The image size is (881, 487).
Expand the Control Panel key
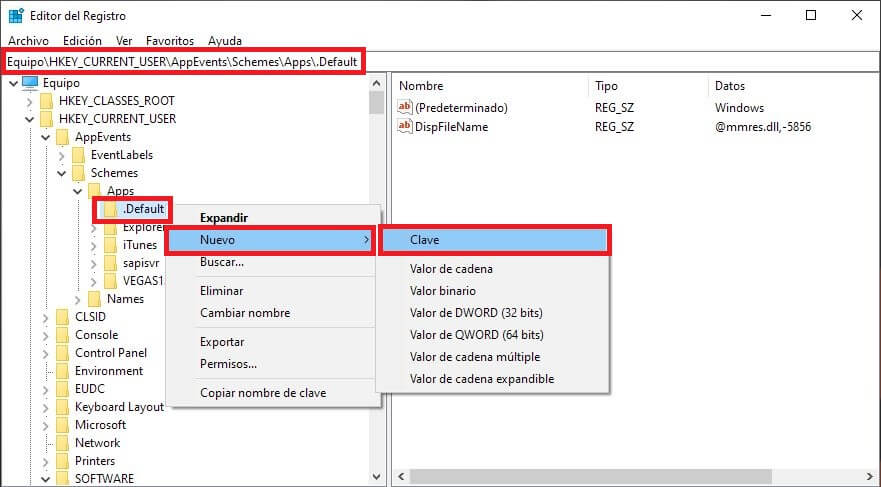(46, 353)
